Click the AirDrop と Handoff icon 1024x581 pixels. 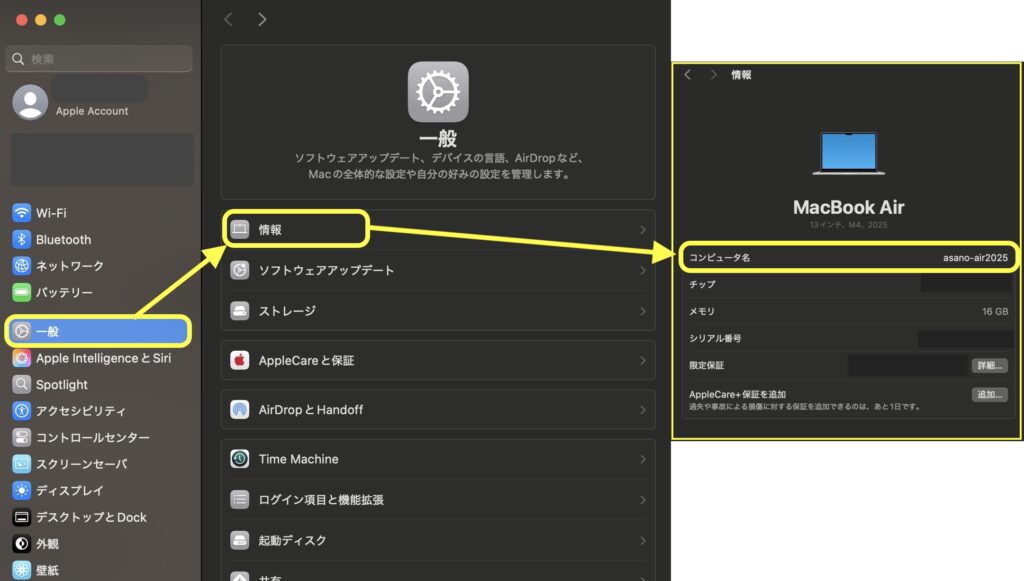pos(240,410)
